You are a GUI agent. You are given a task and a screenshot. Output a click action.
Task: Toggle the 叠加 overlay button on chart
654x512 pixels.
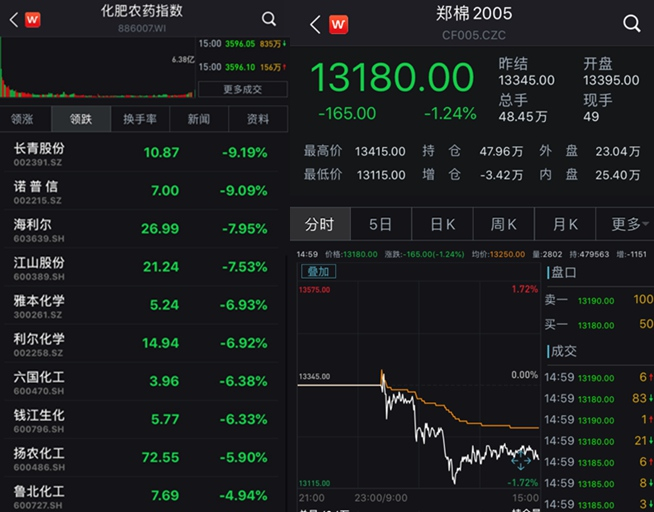click(318, 271)
